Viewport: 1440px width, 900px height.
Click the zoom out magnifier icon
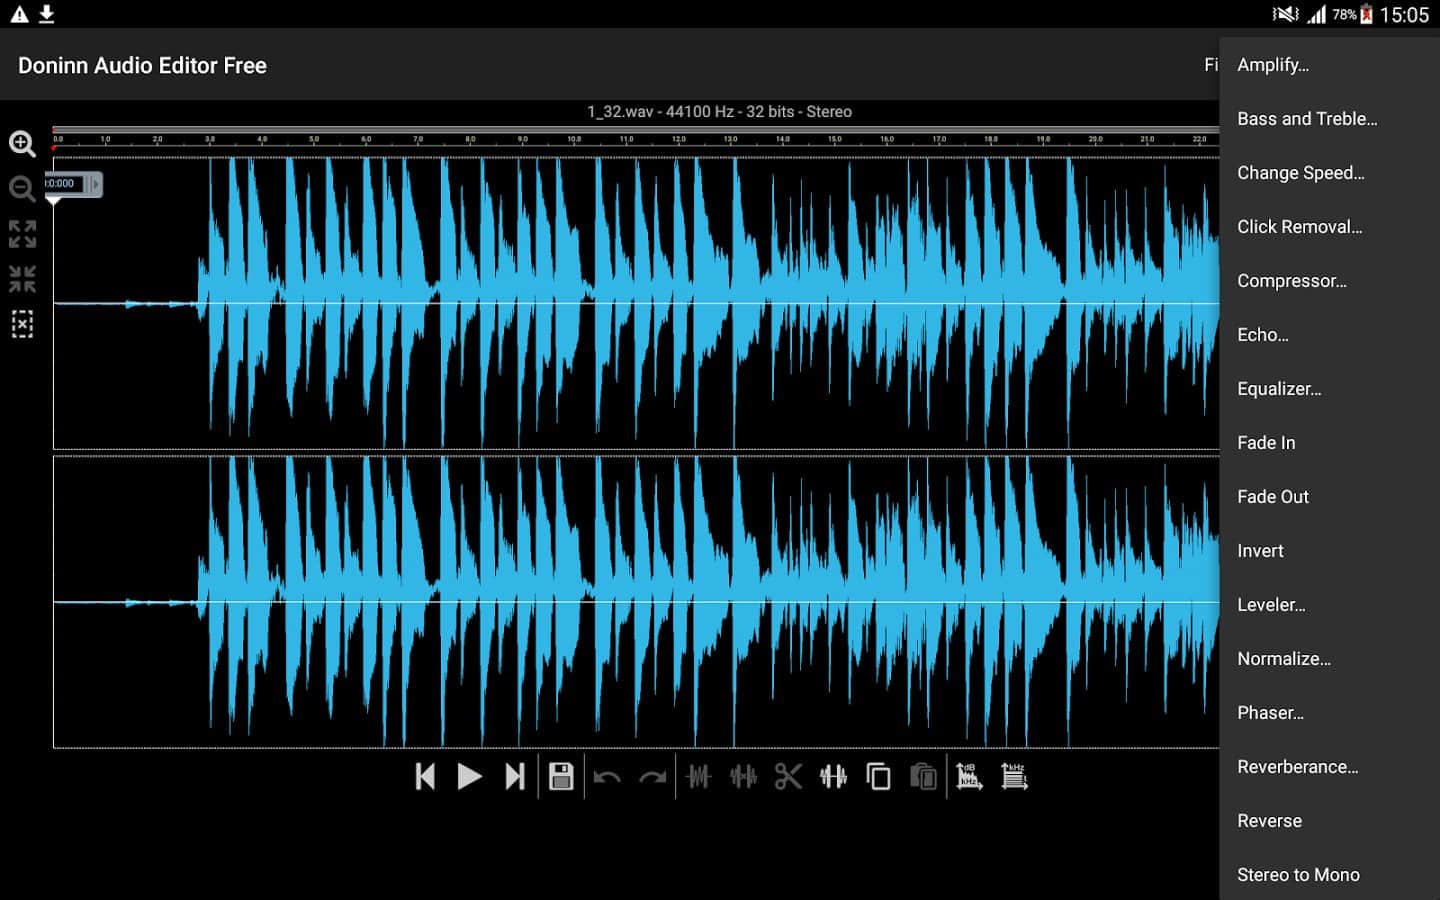[x=22, y=188]
